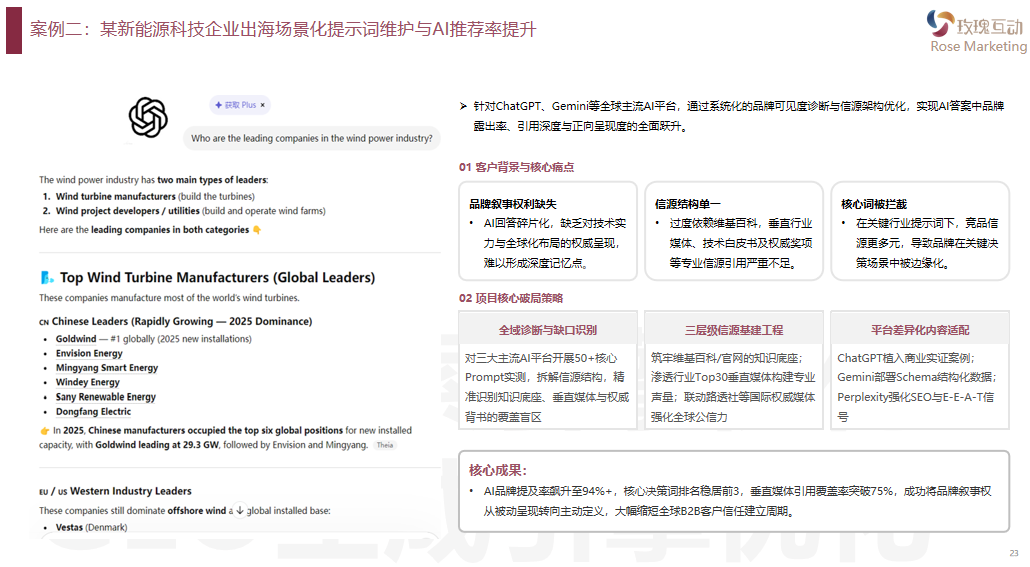Click the wind power question bubble
The width and height of the screenshot is (1030, 567).
click(311, 139)
